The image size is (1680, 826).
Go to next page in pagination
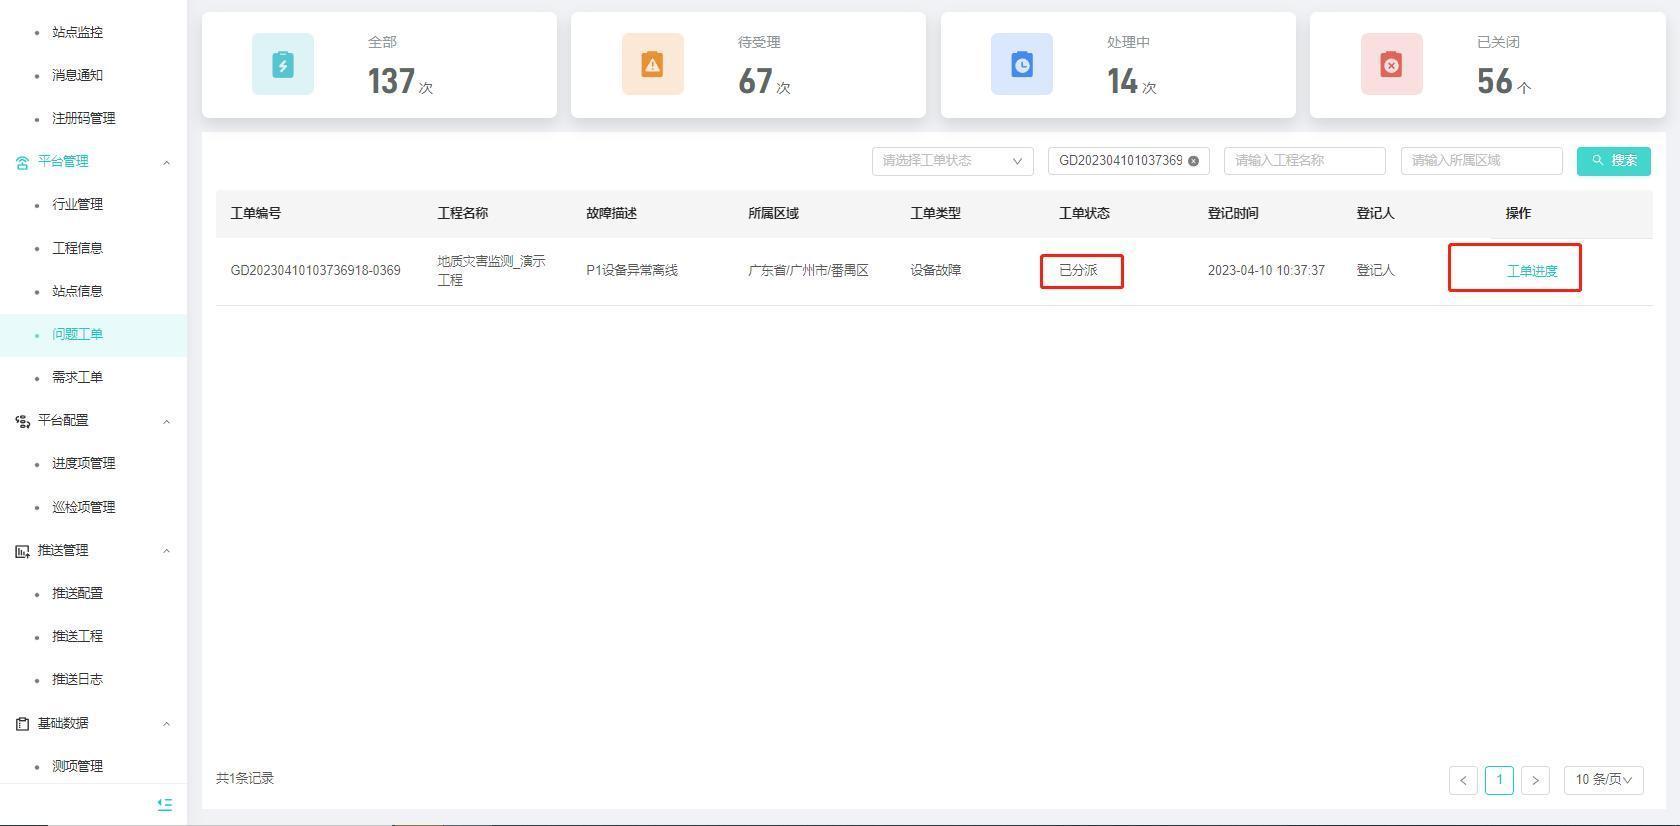pos(1535,780)
